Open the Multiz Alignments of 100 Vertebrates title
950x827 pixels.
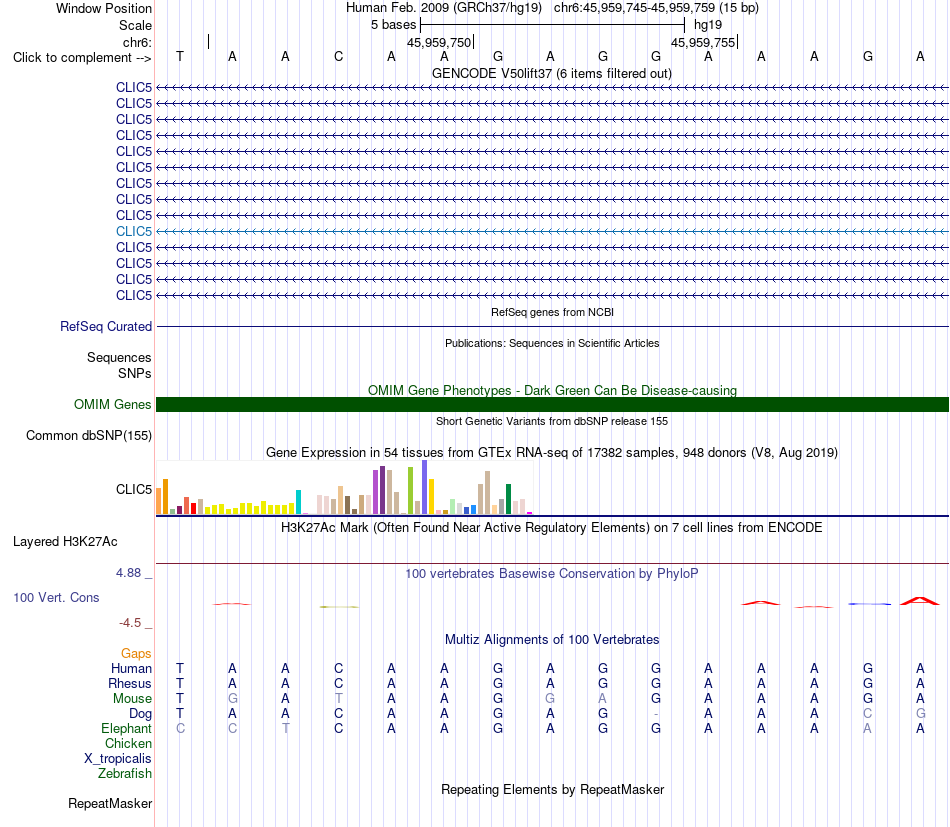click(x=552, y=640)
